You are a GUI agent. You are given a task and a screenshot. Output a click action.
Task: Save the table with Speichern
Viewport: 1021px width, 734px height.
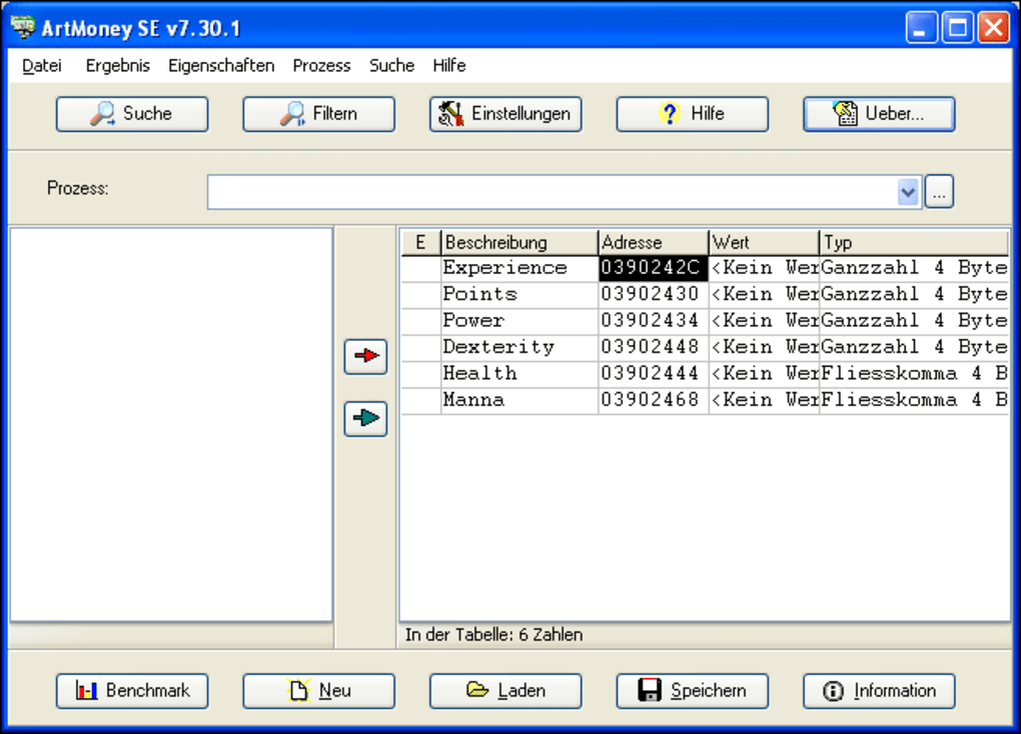[692, 690]
